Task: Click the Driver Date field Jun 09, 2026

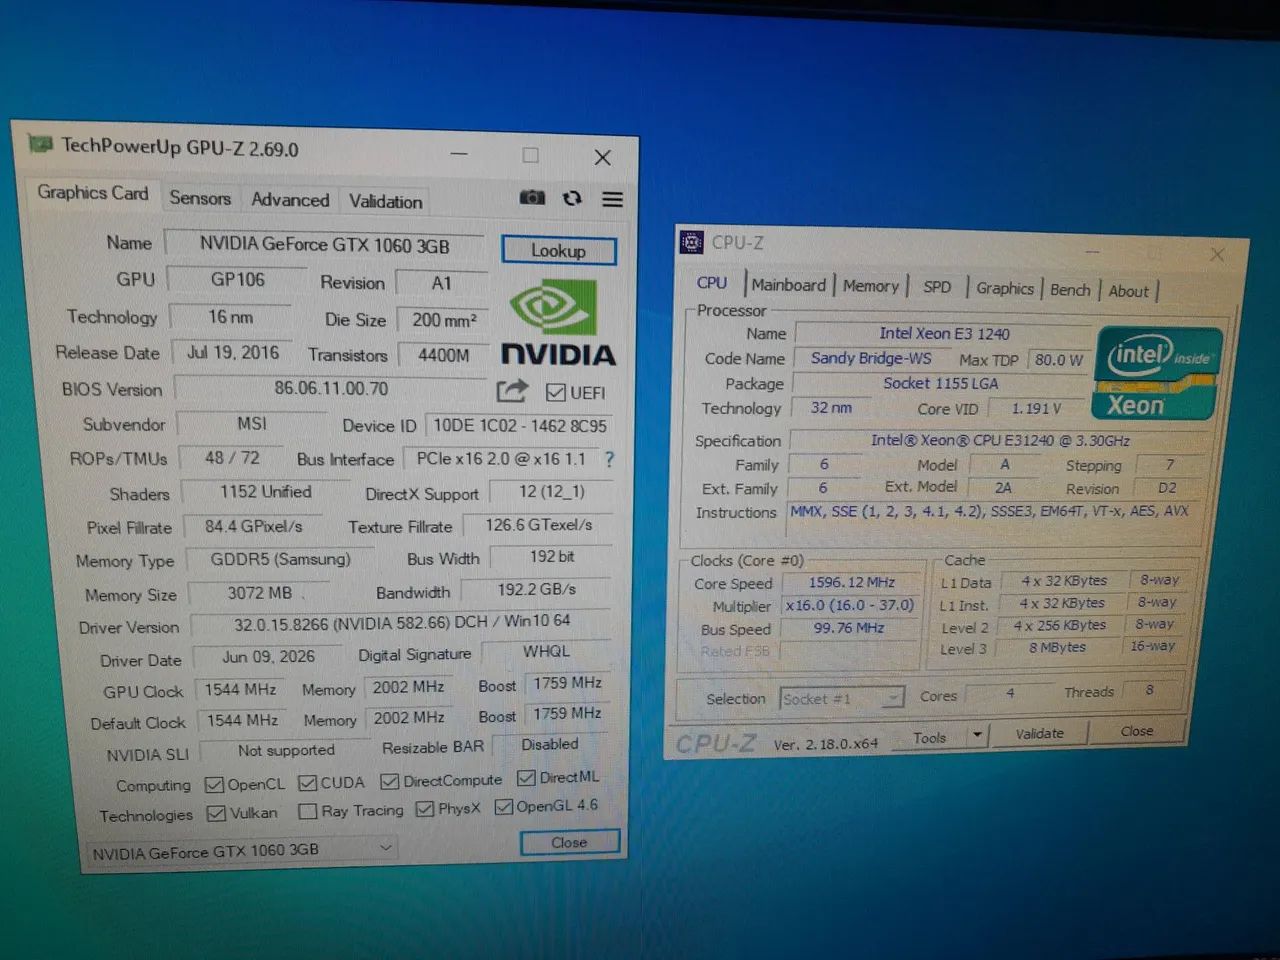Action: (x=268, y=657)
